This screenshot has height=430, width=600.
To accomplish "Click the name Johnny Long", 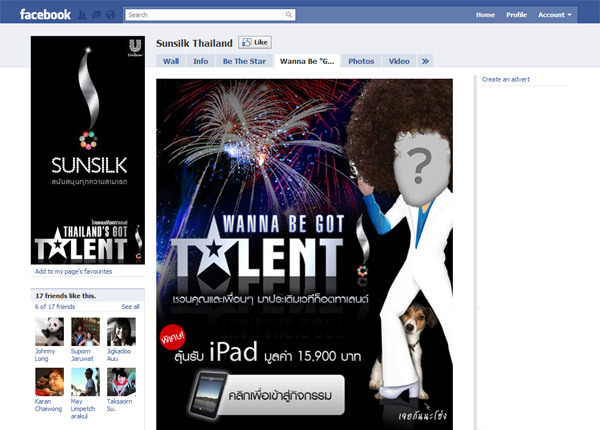I will tap(45, 355).
